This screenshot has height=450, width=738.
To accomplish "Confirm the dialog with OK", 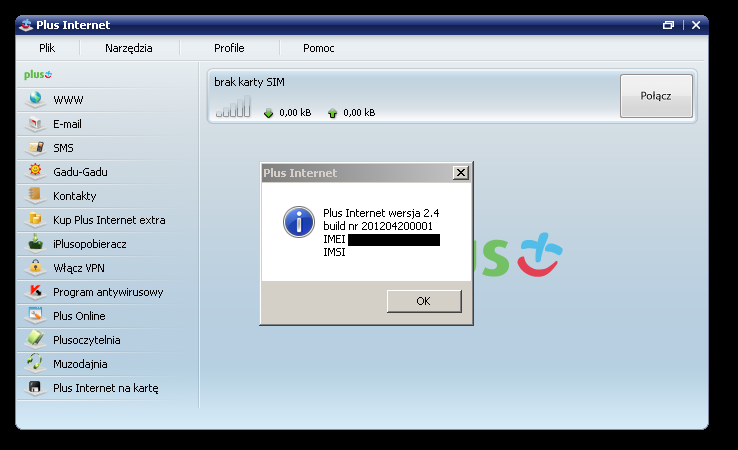I will [424, 301].
